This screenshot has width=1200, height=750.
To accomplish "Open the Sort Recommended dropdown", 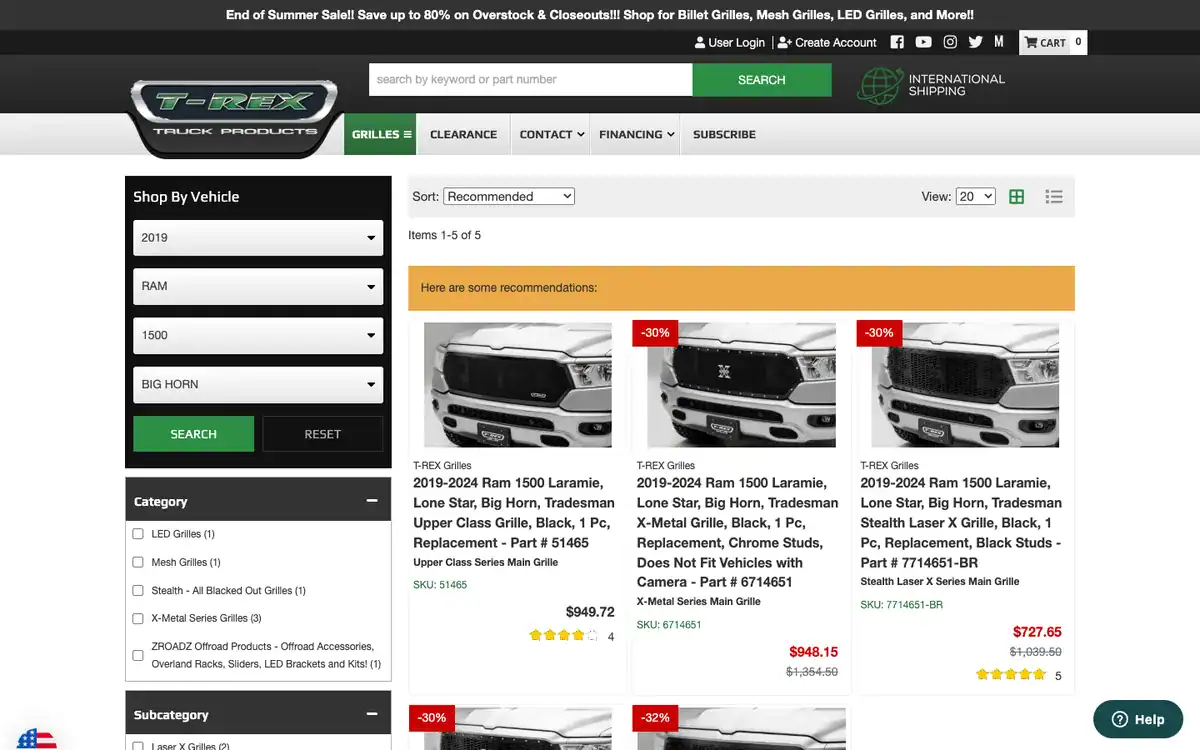I will tap(509, 197).
